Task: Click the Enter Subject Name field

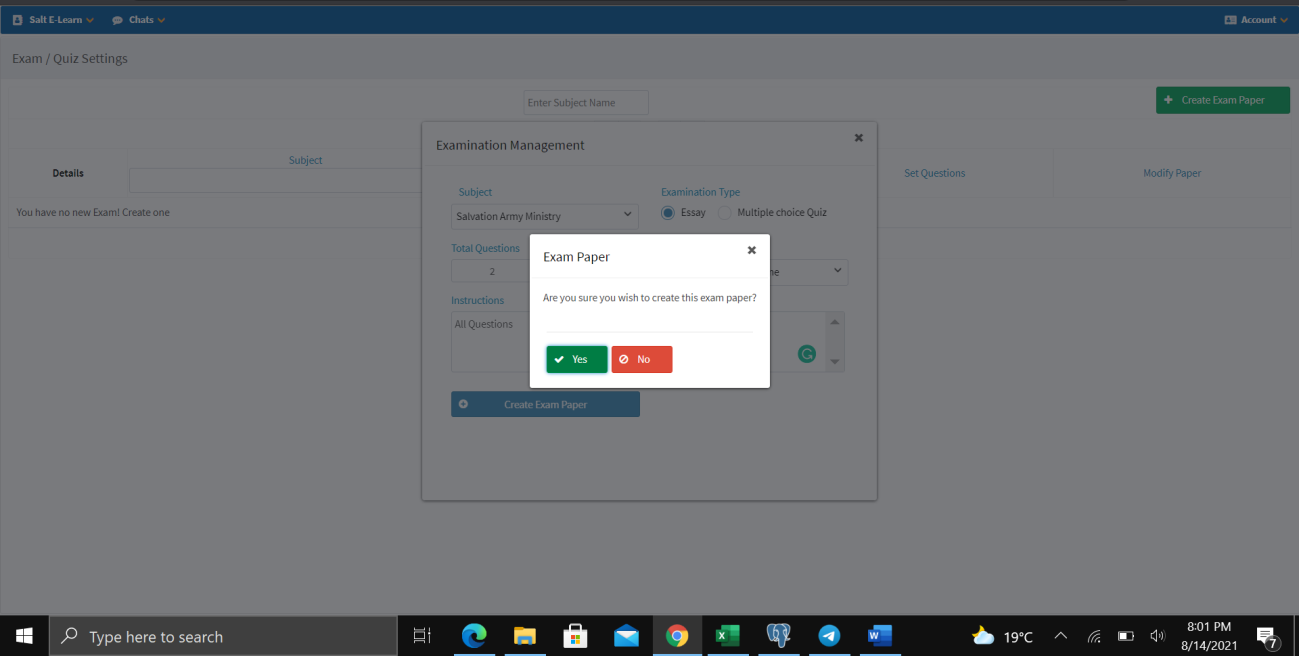Action: tap(586, 103)
